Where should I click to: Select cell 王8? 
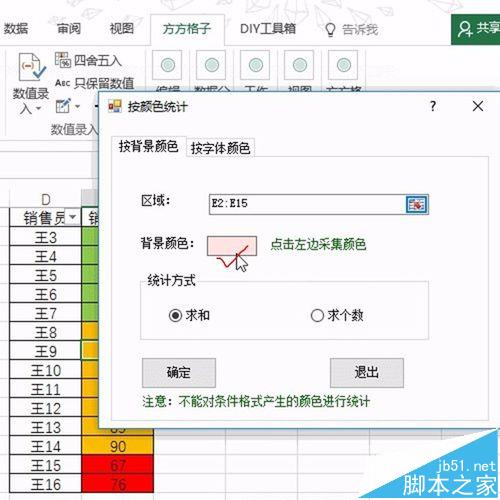(x=46, y=332)
